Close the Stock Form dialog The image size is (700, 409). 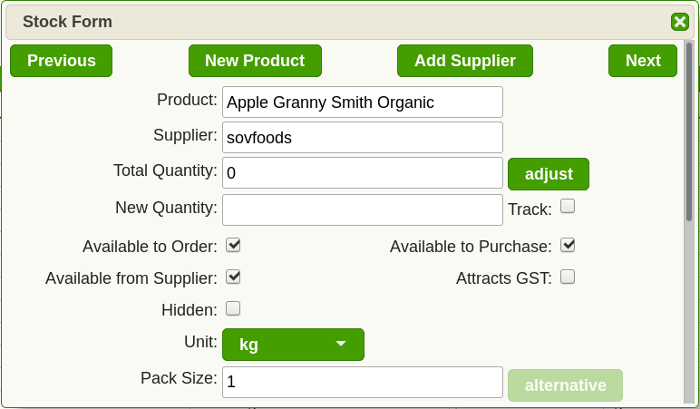point(679,21)
